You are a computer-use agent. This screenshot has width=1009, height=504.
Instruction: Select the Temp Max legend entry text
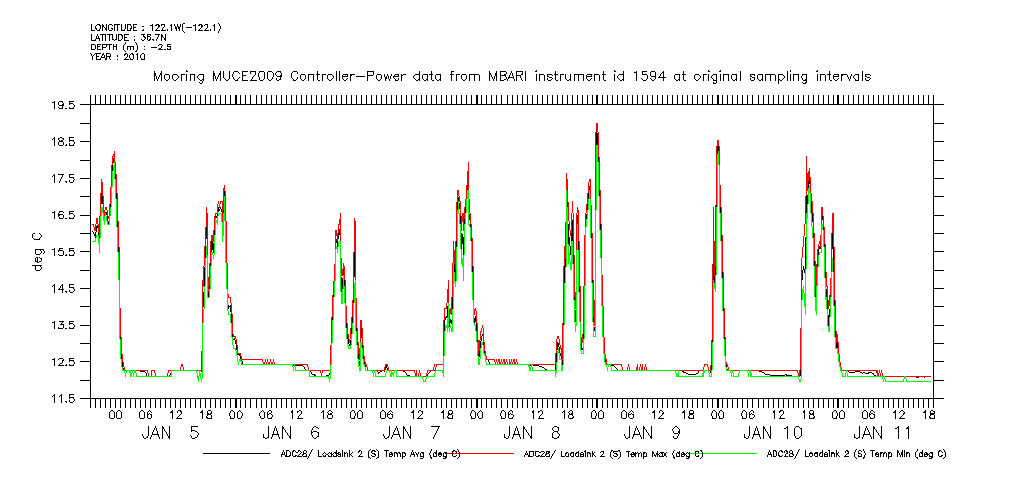click(x=612, y=454)
